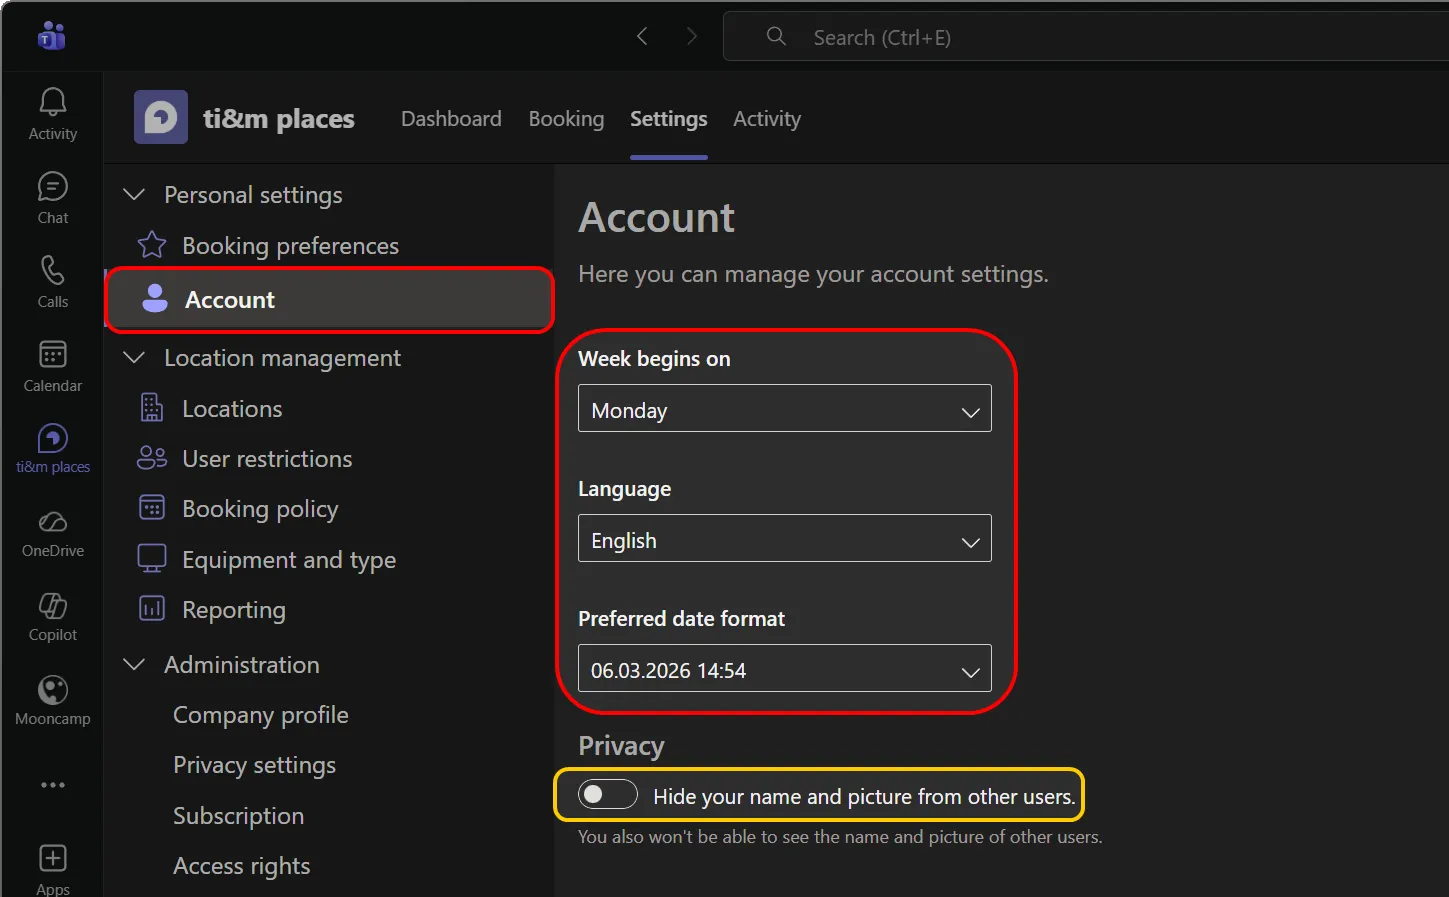Open the Week begins on dropdown

785,408
